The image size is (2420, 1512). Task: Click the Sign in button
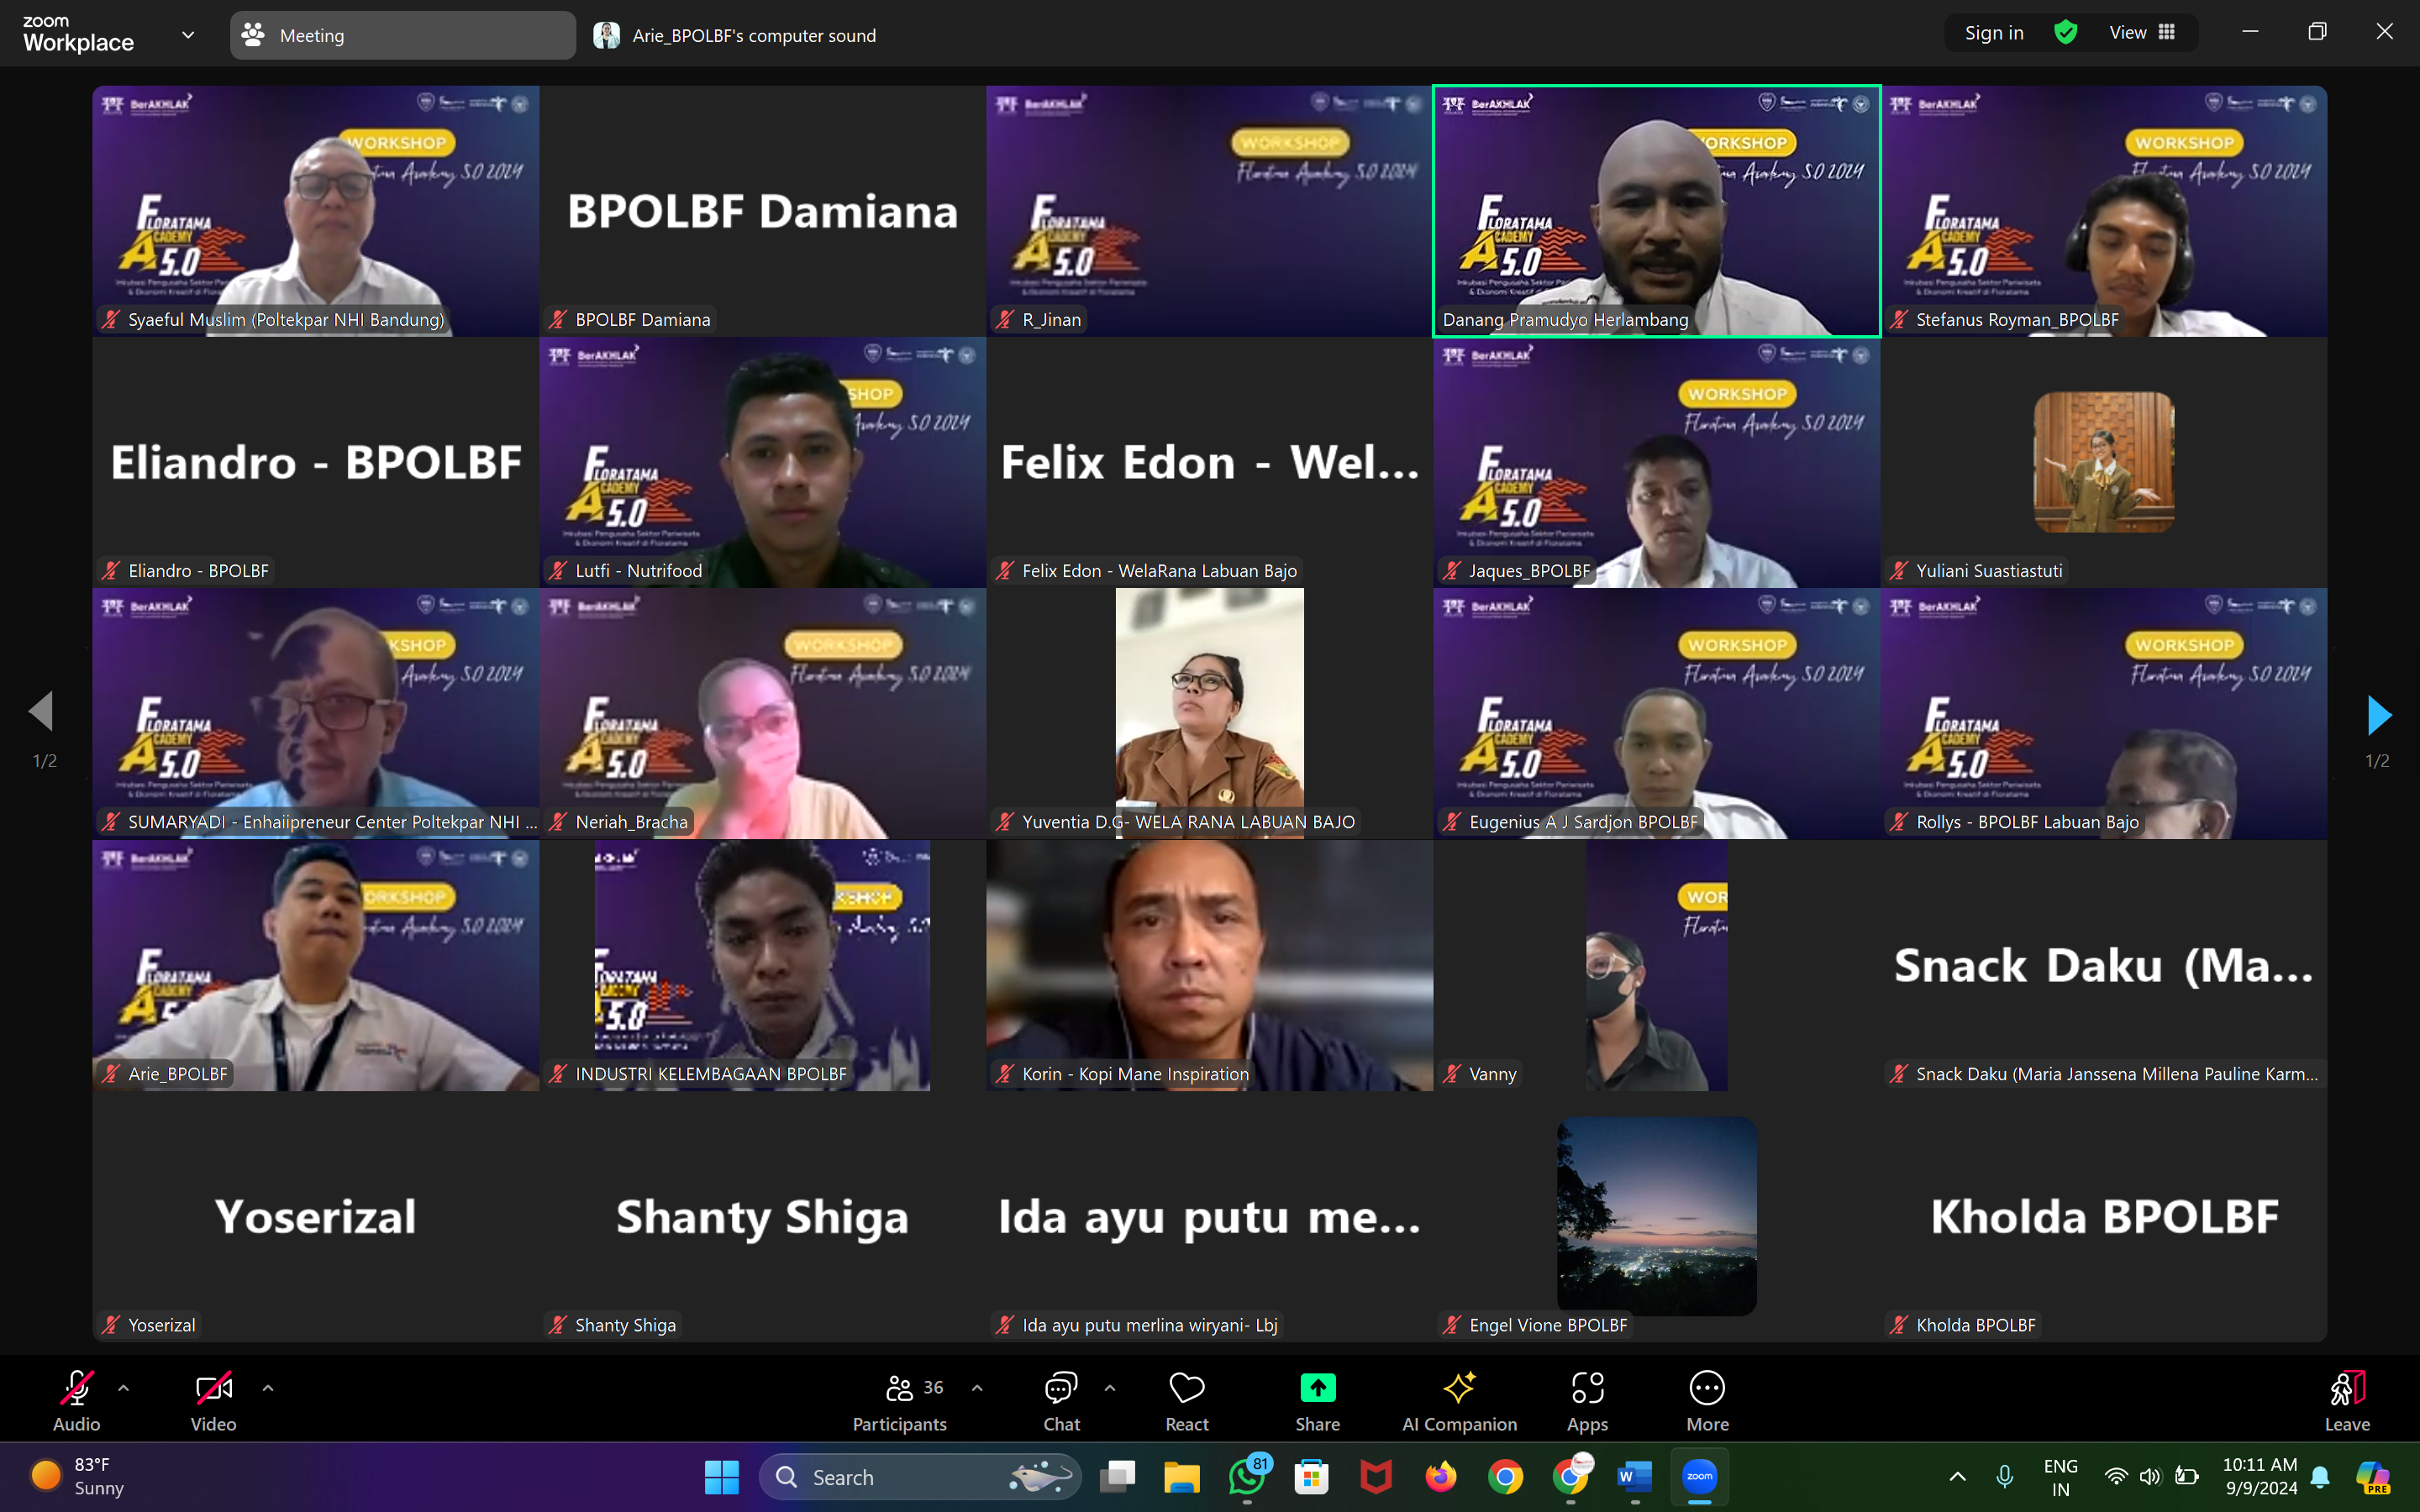coord(1993,32)
